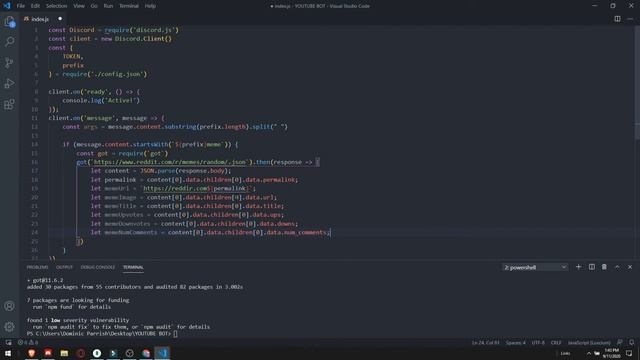Launch Brave browser from taskbar

coord(31,353)
